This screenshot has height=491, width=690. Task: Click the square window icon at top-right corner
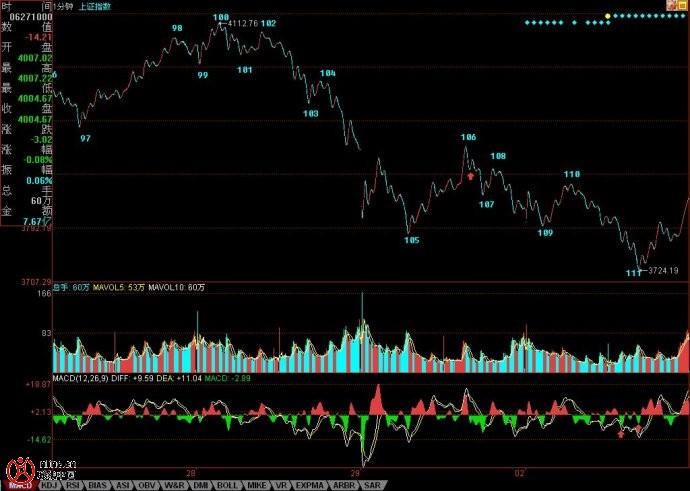(683, 5)
